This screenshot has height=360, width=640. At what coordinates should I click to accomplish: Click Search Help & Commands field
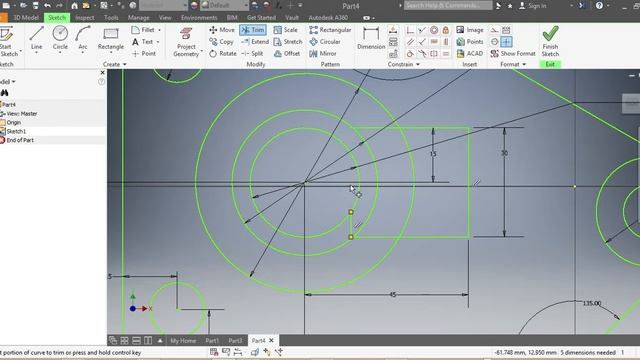[x=448, y=5]
